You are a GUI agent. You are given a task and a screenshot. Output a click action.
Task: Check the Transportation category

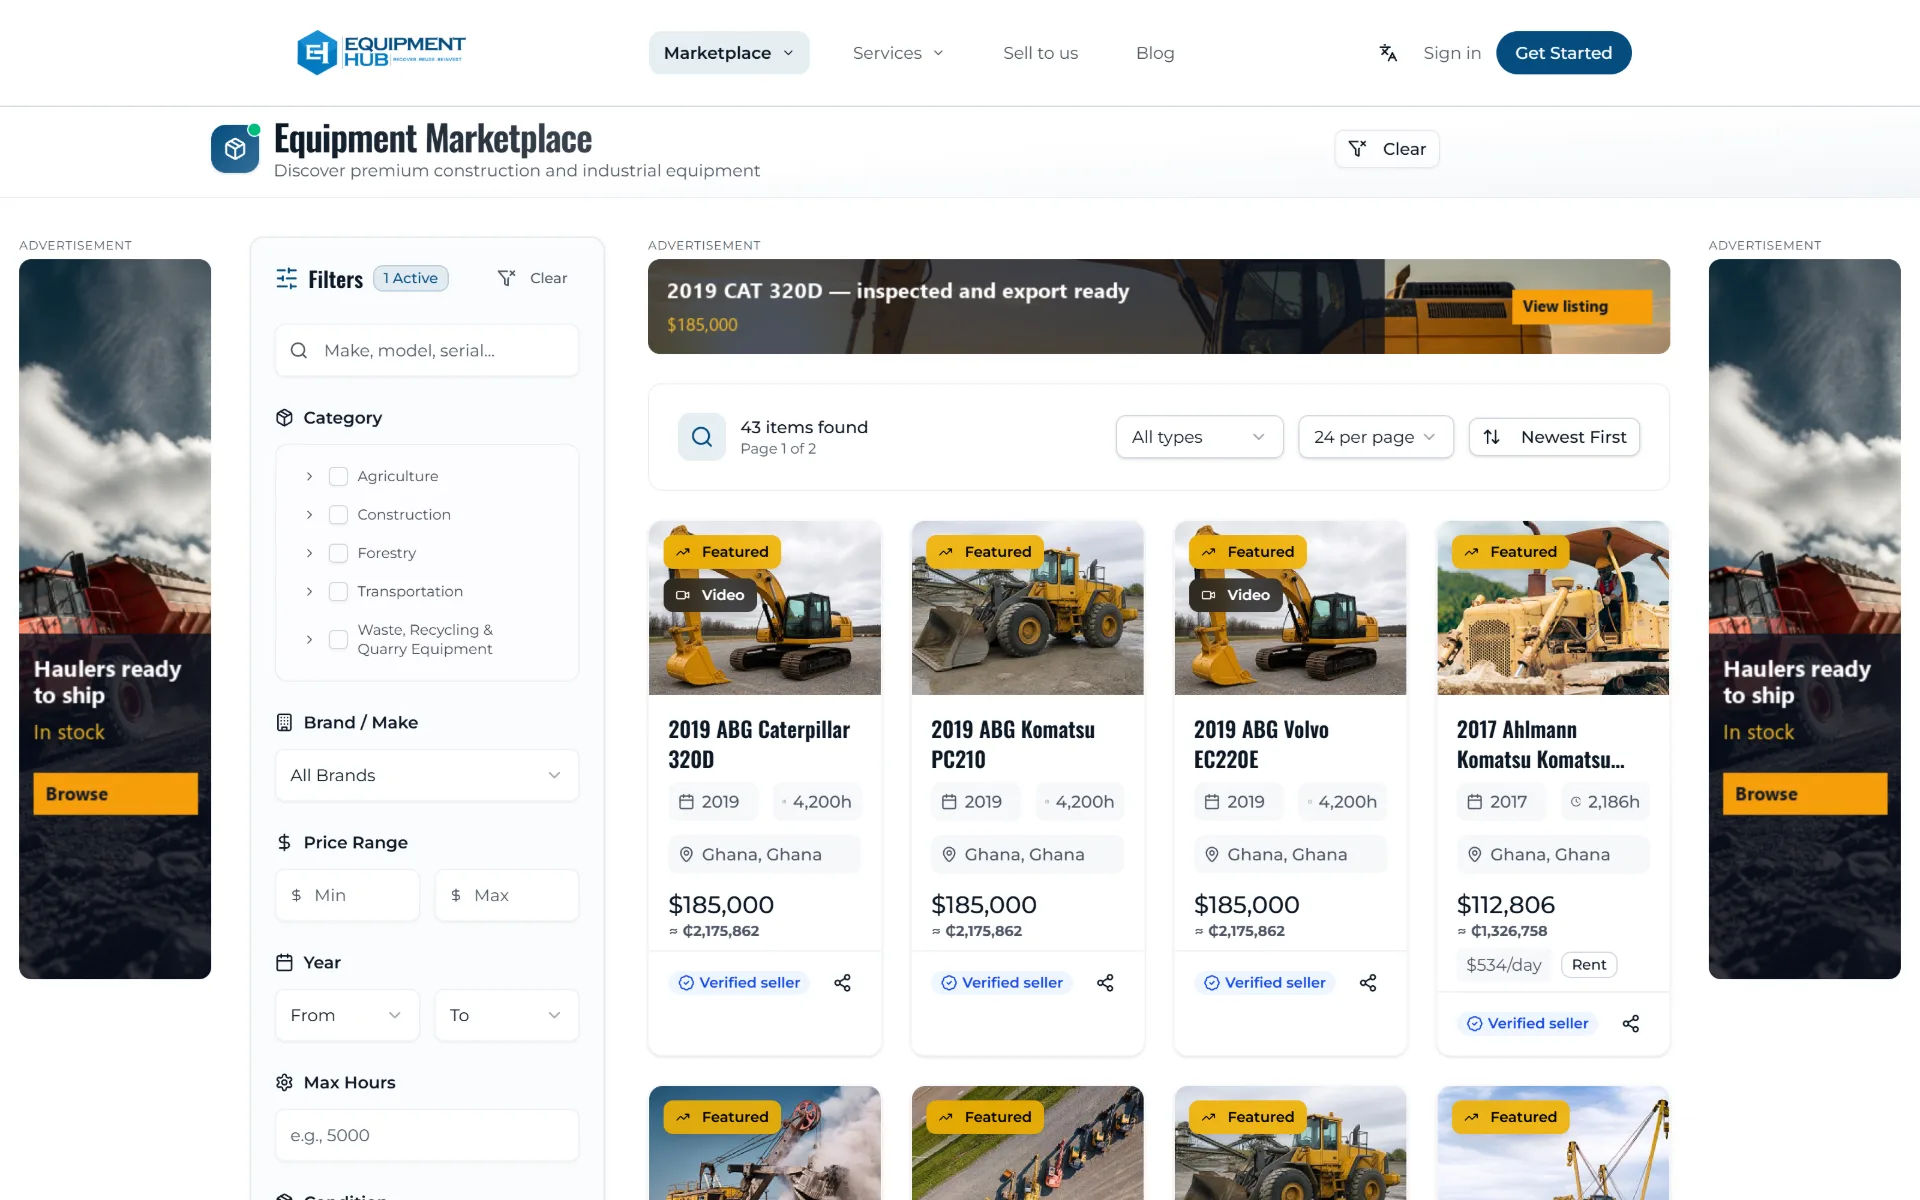tap(339, 591)
